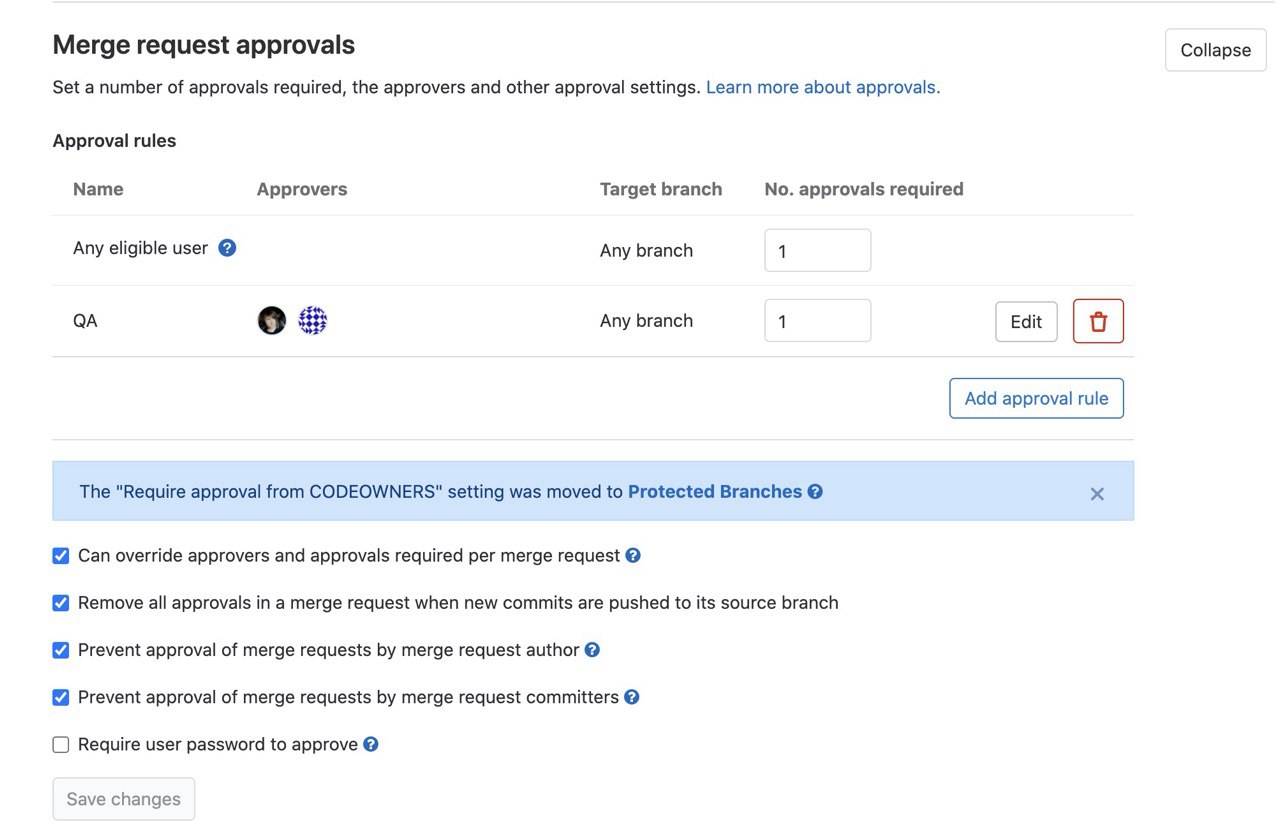Dismiss the CODEOWNERS info banner
This screenshot has width=1280, height=831.
point(1097,494)
